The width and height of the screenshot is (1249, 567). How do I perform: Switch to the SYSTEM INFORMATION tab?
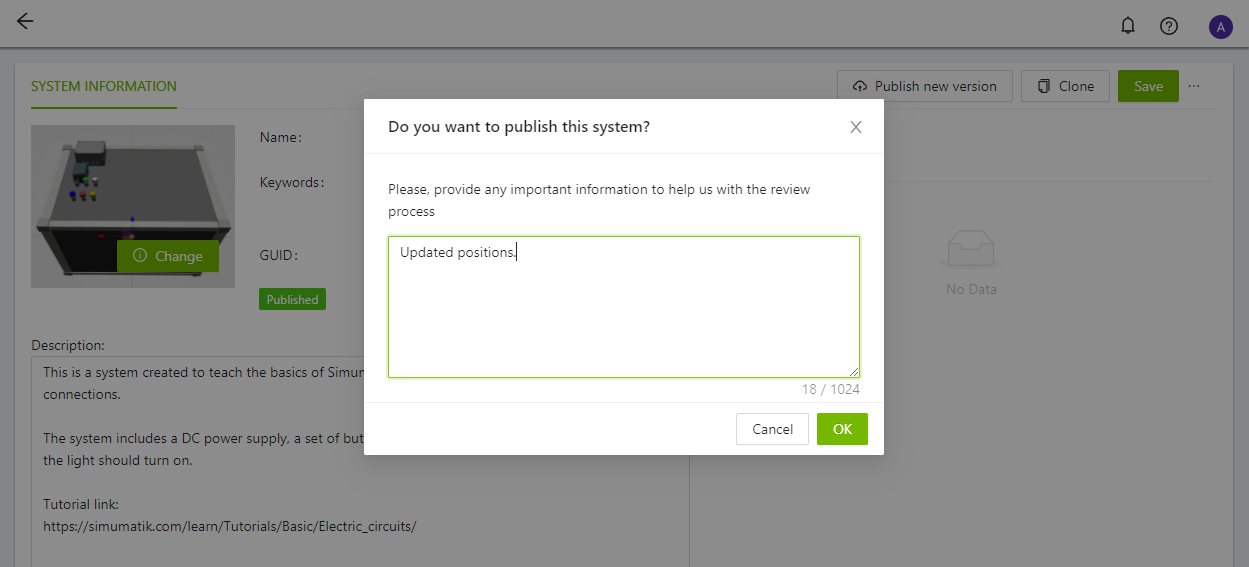104,87
